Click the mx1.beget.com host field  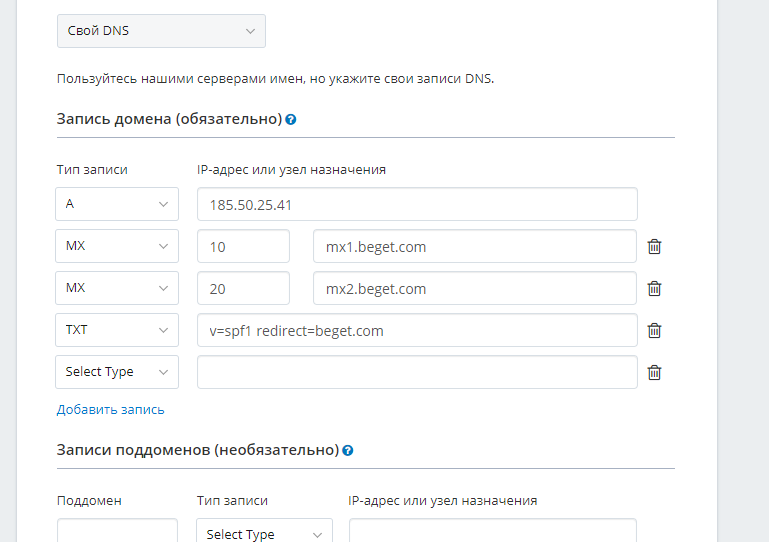(x=474, y=246)
